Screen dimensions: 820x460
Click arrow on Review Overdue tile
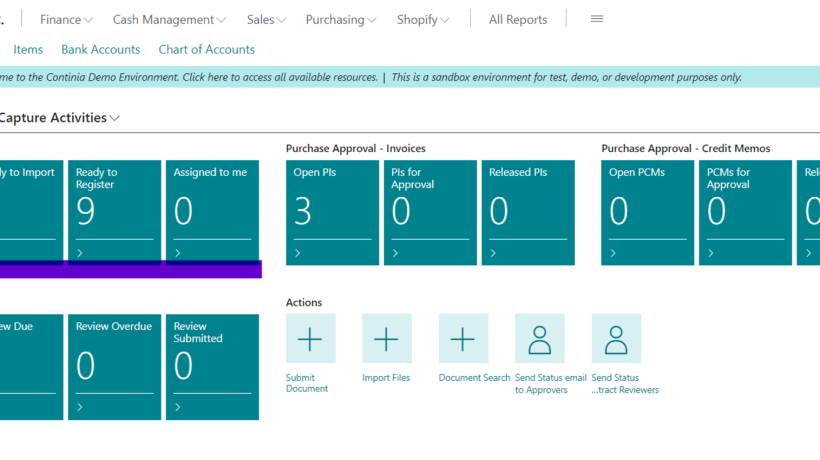pyautogui.click(x=80, y=407)
